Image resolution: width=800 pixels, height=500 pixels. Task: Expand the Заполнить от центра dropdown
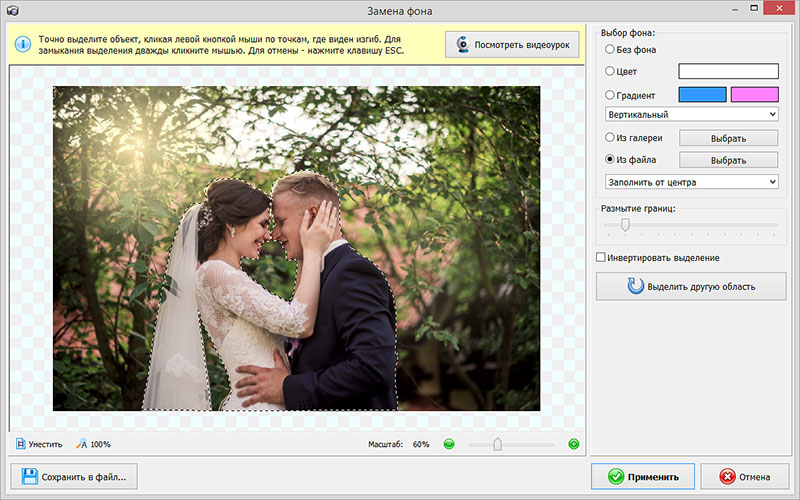click(x=692, y=182)
